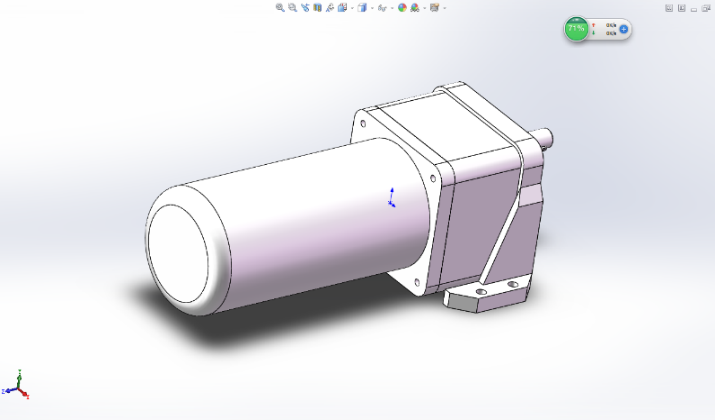Click the Hide/Show Items glasses icon
Image resolution: width=715 pixels, height=420 pixels.
click(x=382, y=8)
